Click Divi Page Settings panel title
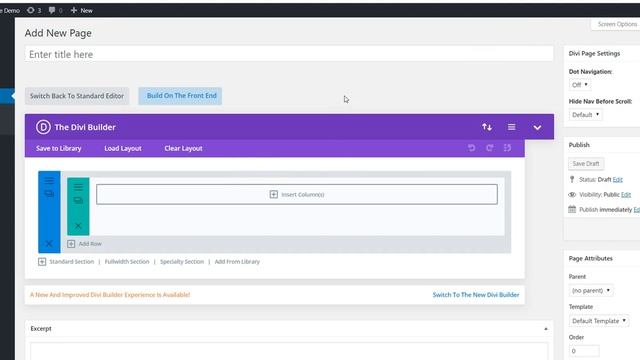Viewport: 640px width, 360px height. [x=594, y=53]
